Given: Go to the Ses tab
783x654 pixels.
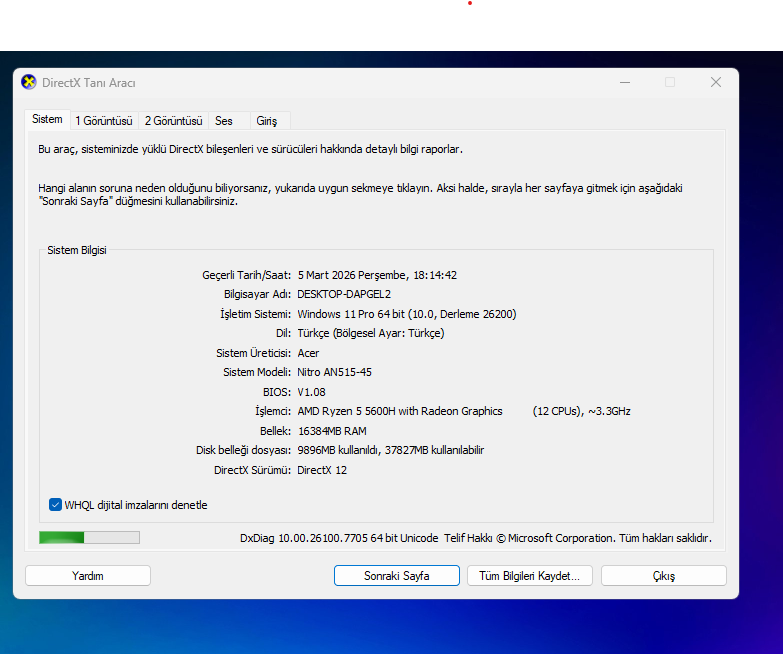Looking at the screenshot, I should (224, 120).
